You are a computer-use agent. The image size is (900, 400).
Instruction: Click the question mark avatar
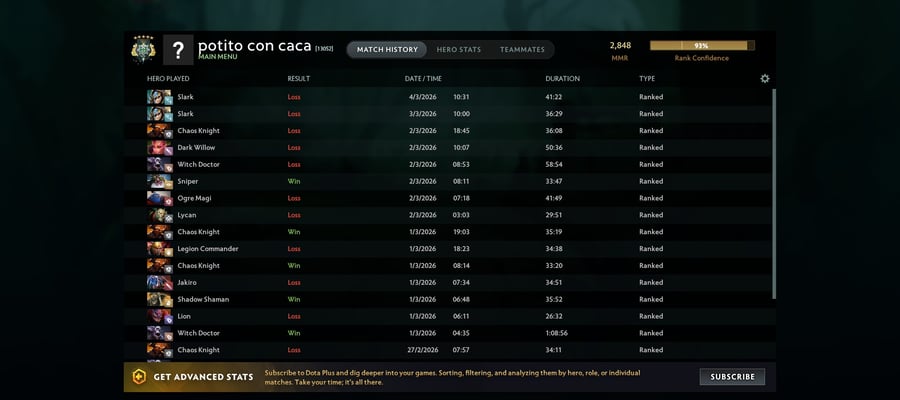[x=178, y=50]
